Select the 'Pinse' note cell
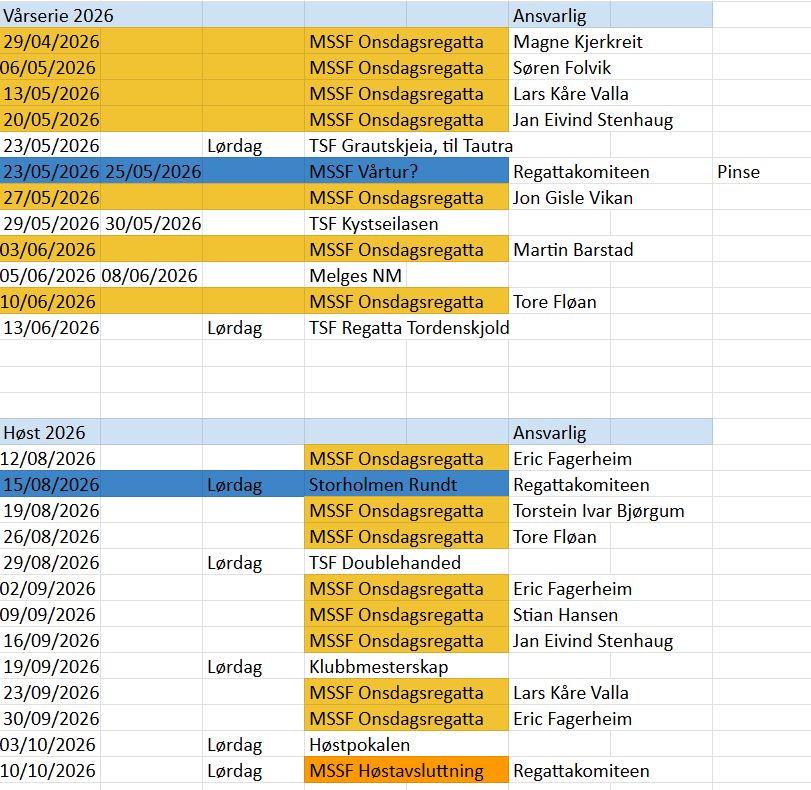Viewport: 811px width, 790px height. pyautogui.click(x=739, y=172)
